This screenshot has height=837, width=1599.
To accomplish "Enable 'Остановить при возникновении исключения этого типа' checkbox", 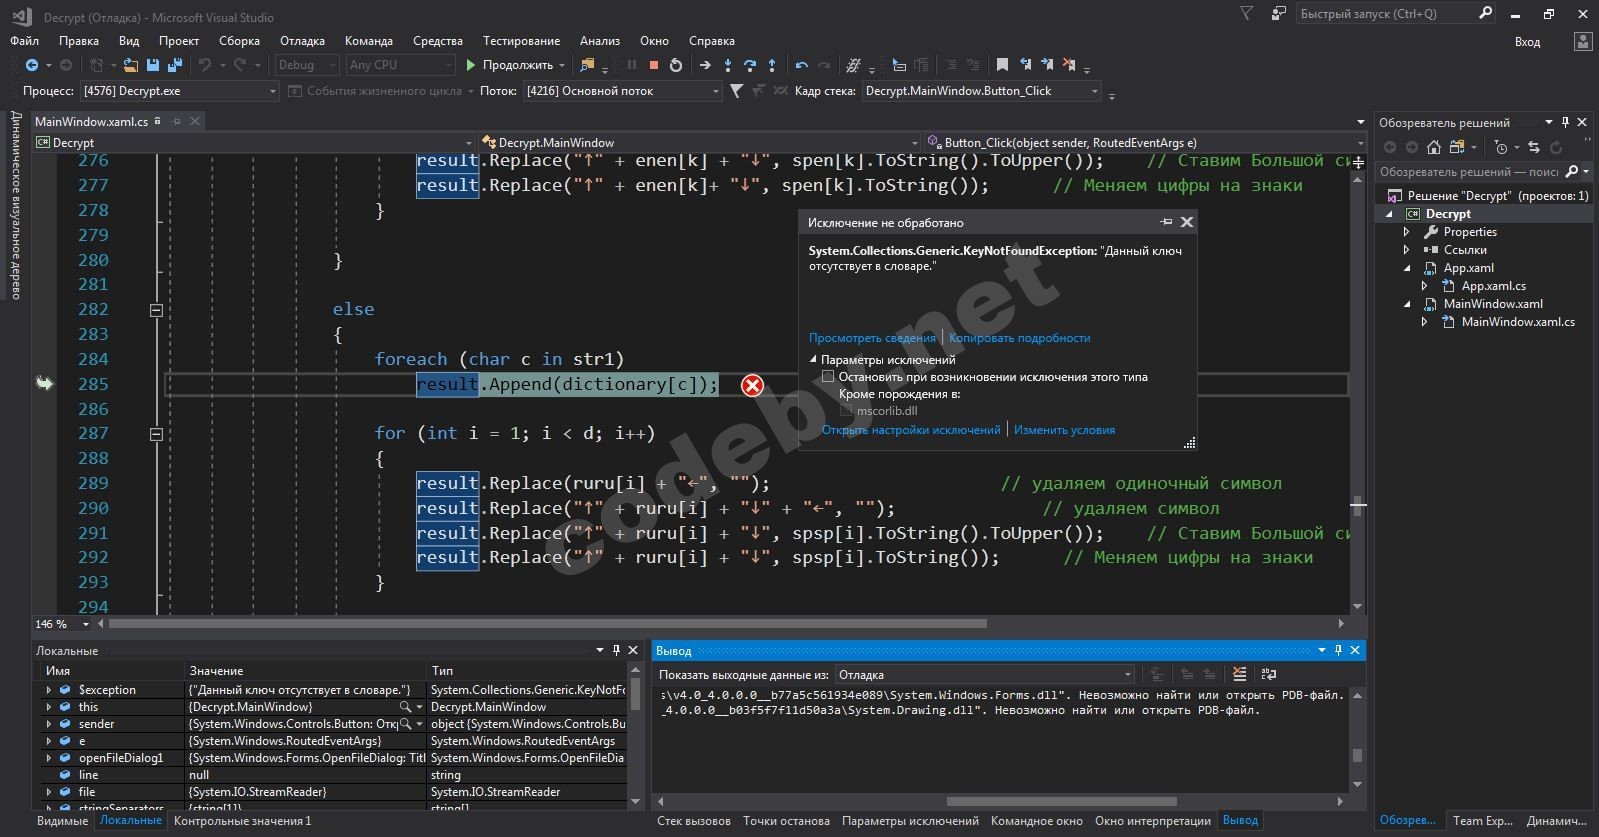I will click(x=828, y=377).
